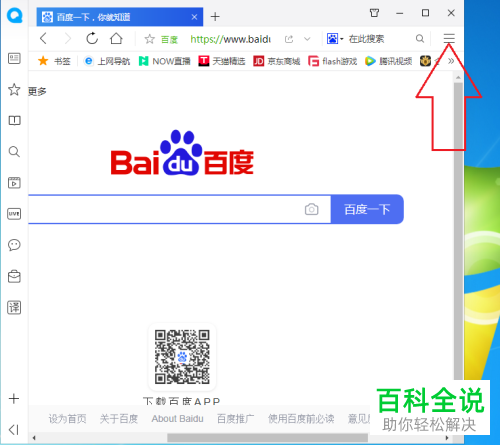Select the 百度一下 tab

120,17
